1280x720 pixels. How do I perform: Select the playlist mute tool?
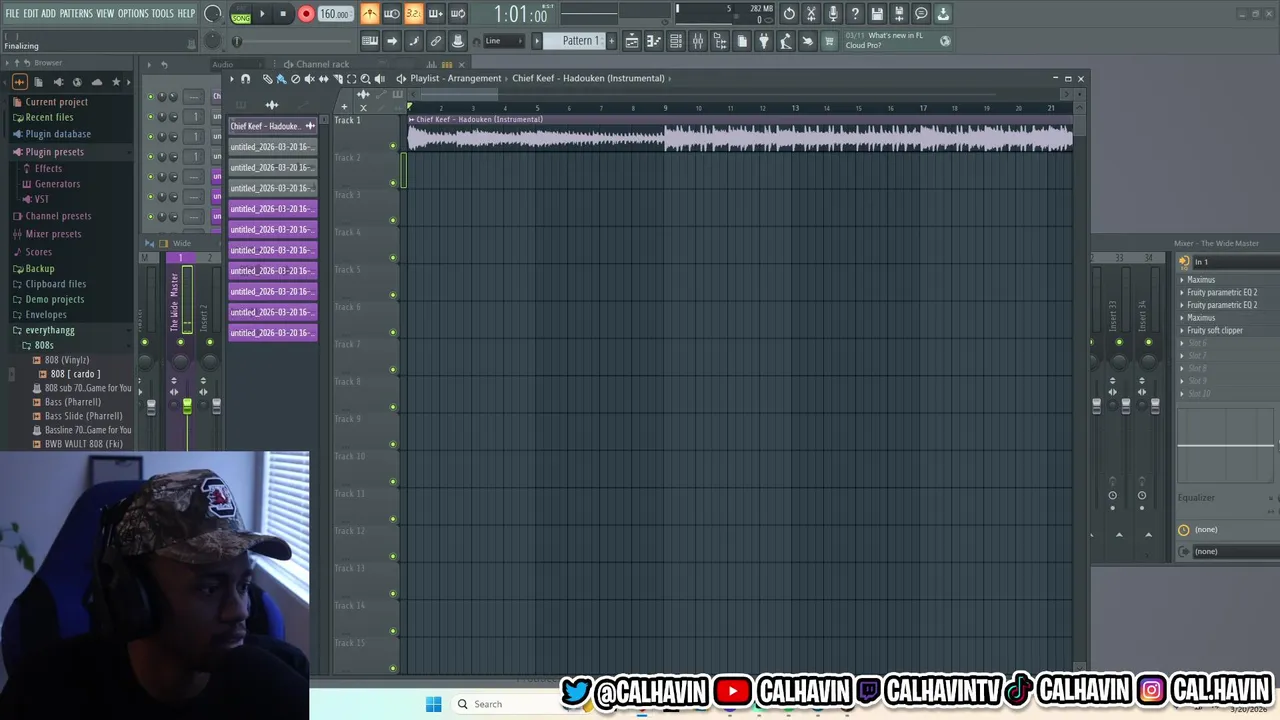pyautogui.click(x=309, y=79)
